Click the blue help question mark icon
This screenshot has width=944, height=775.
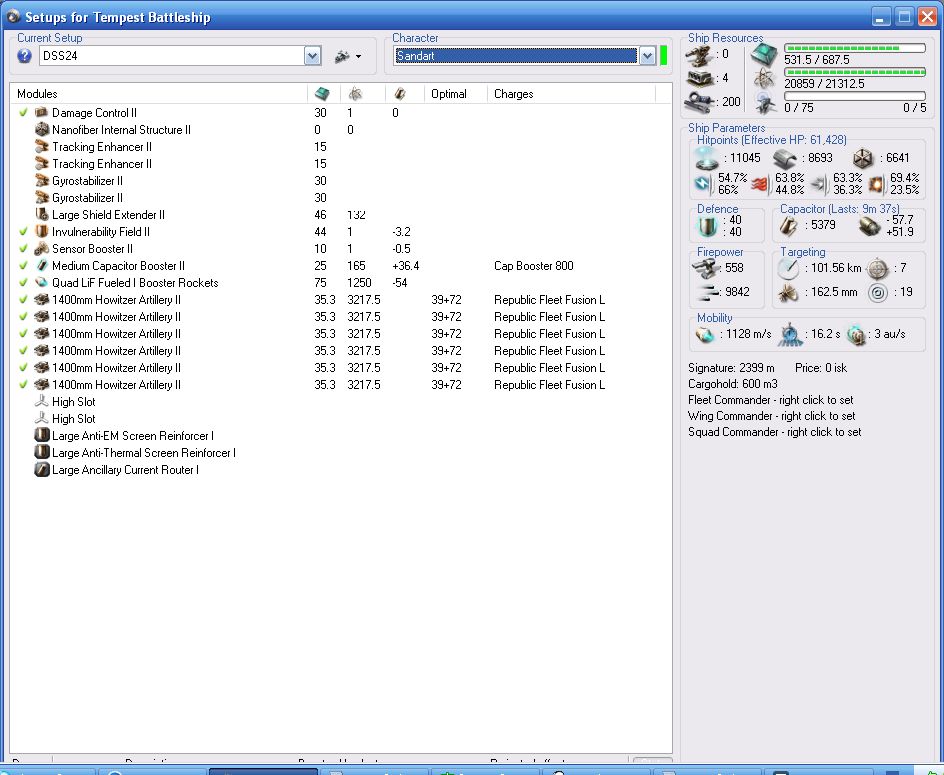tap(24, 56)
